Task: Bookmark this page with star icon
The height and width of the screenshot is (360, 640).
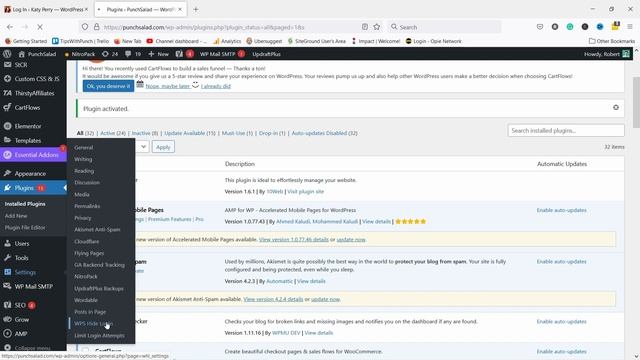Action: click(x=377, y=27)
